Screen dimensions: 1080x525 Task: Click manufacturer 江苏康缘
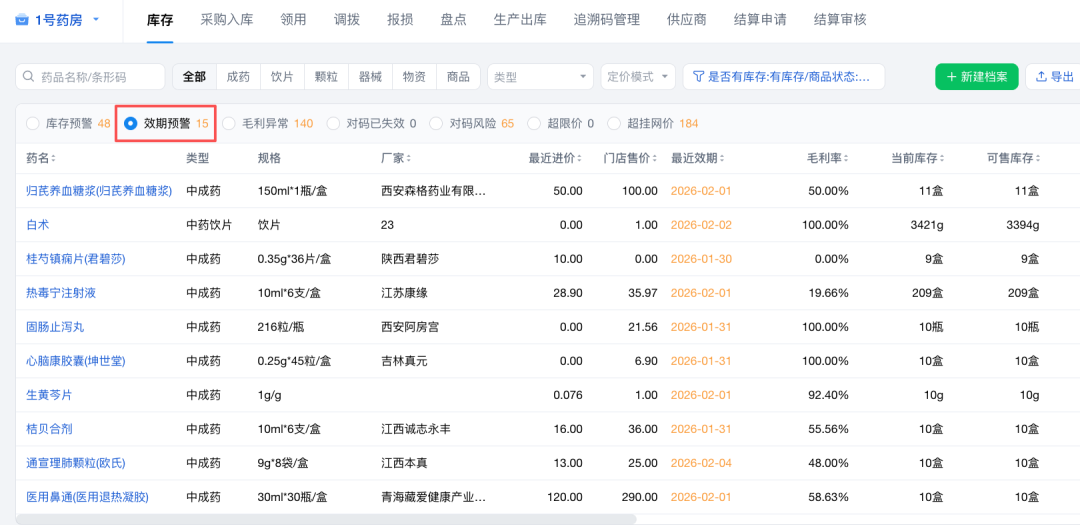point(404,293)
